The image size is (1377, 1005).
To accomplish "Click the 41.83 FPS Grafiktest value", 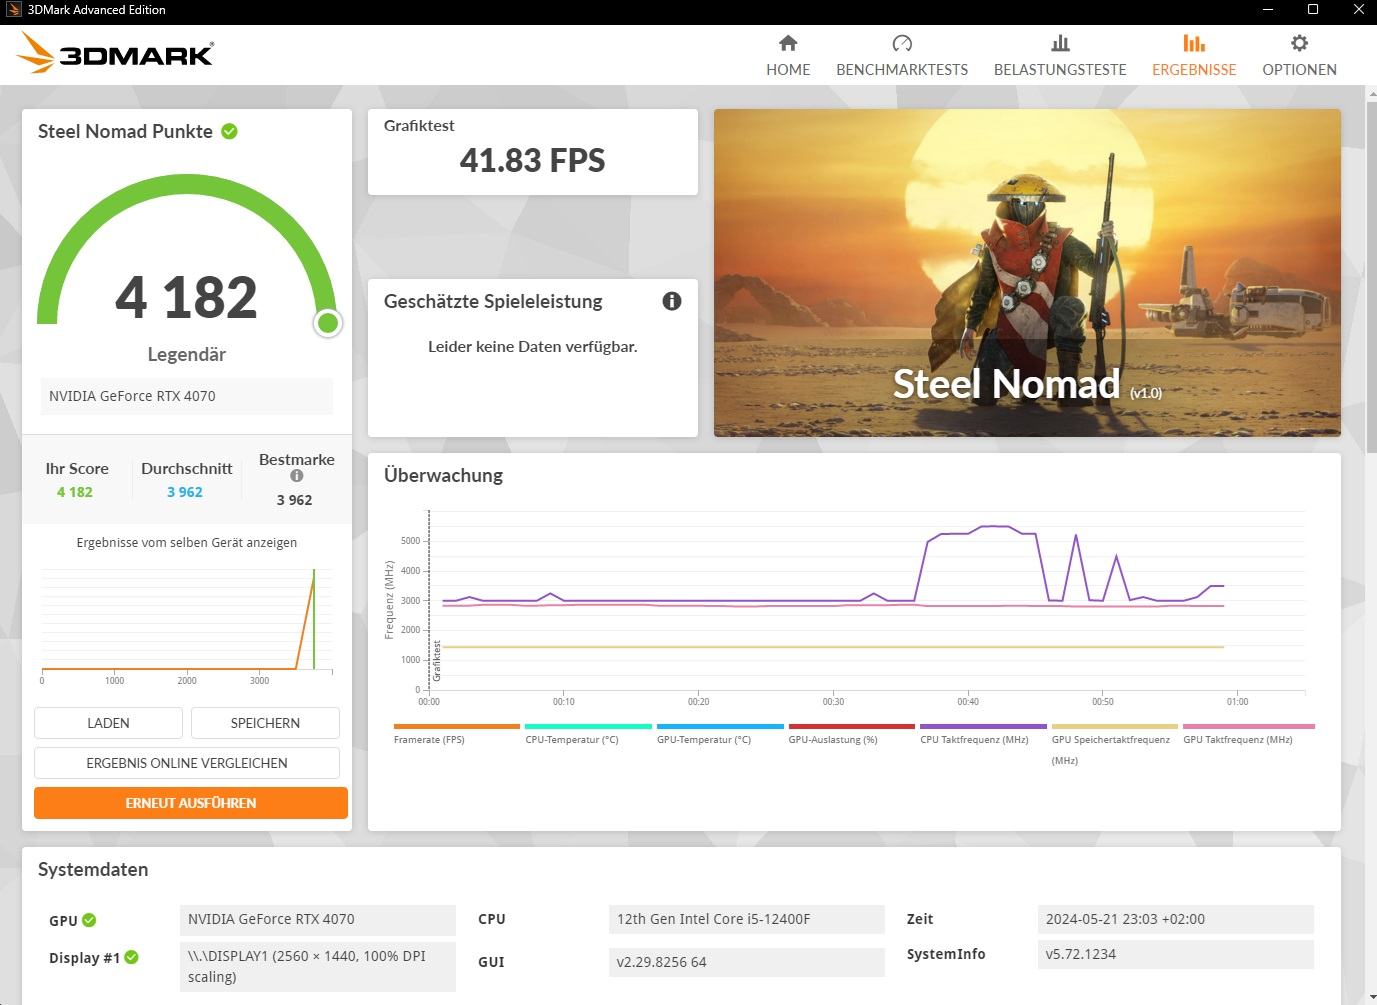I will coord(532,160).
